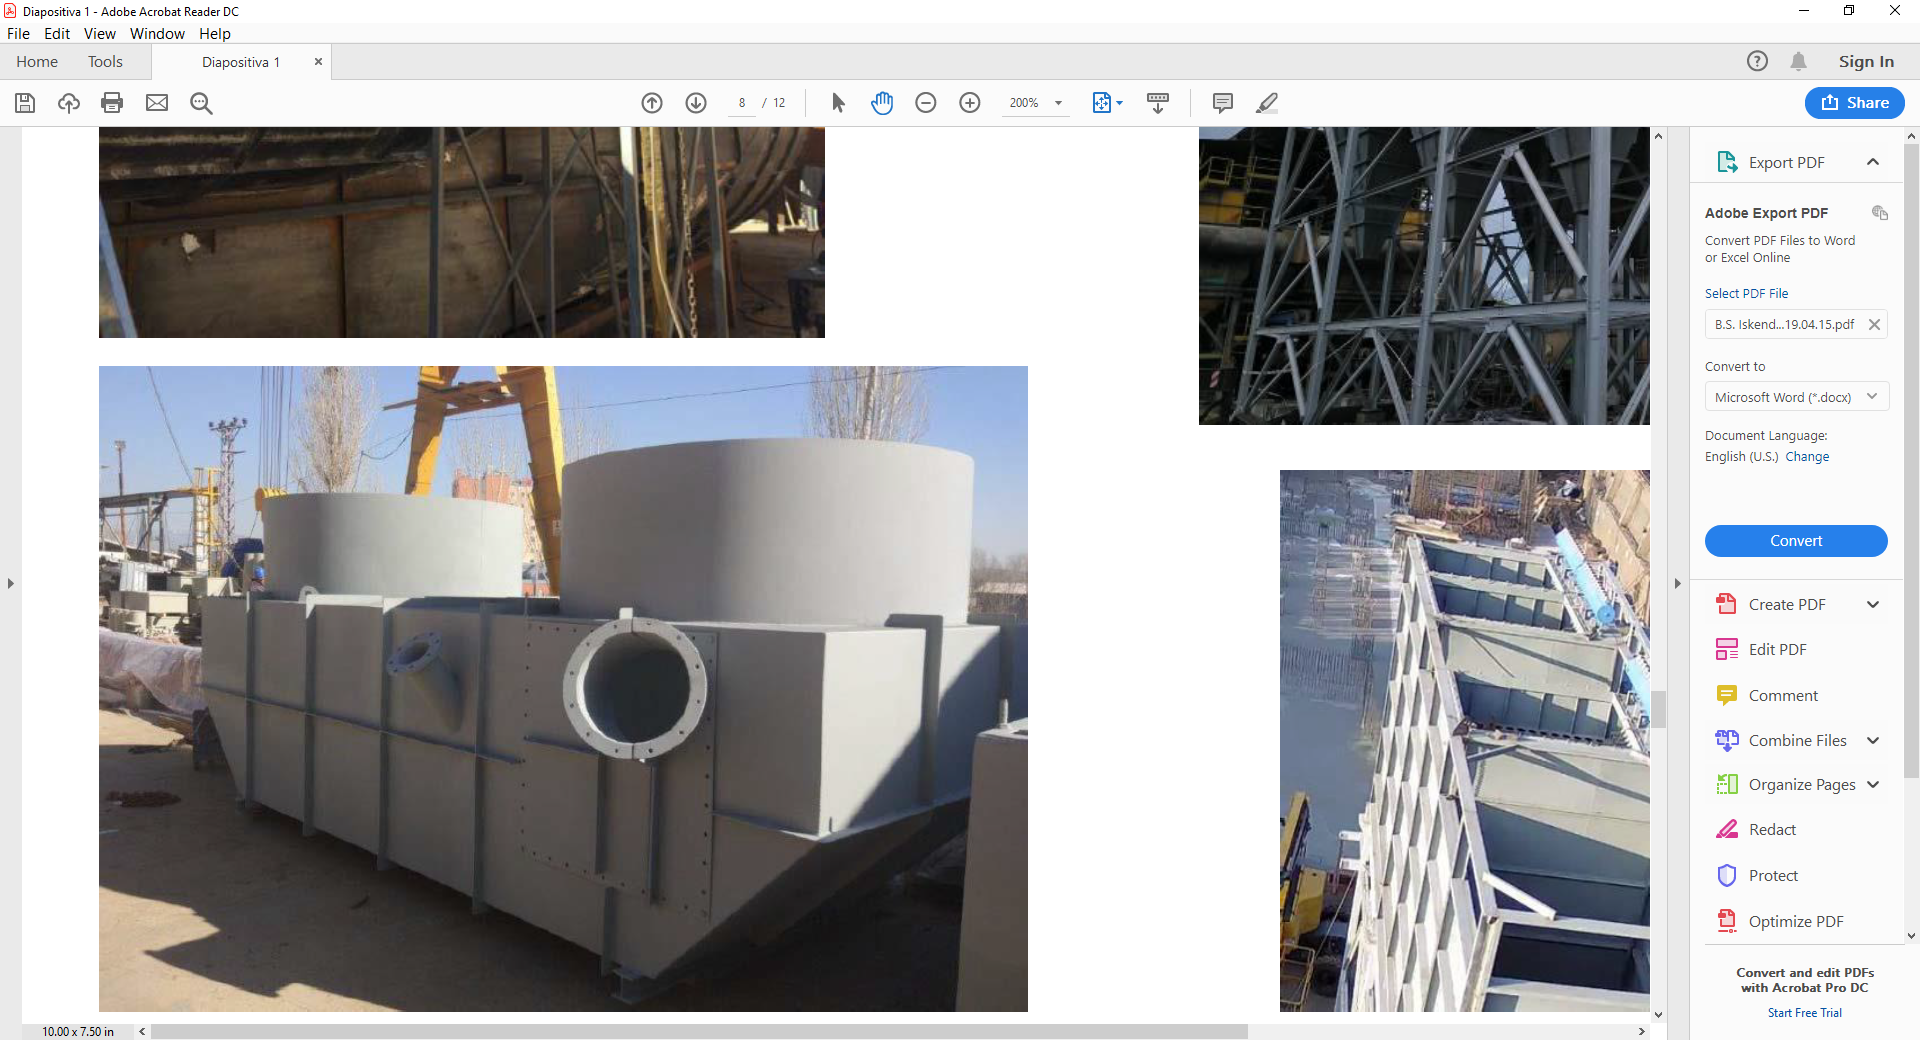1920x1040 pixels.
Task: Click the horizontal scrollbar thumb
Action: (699, 1031)
